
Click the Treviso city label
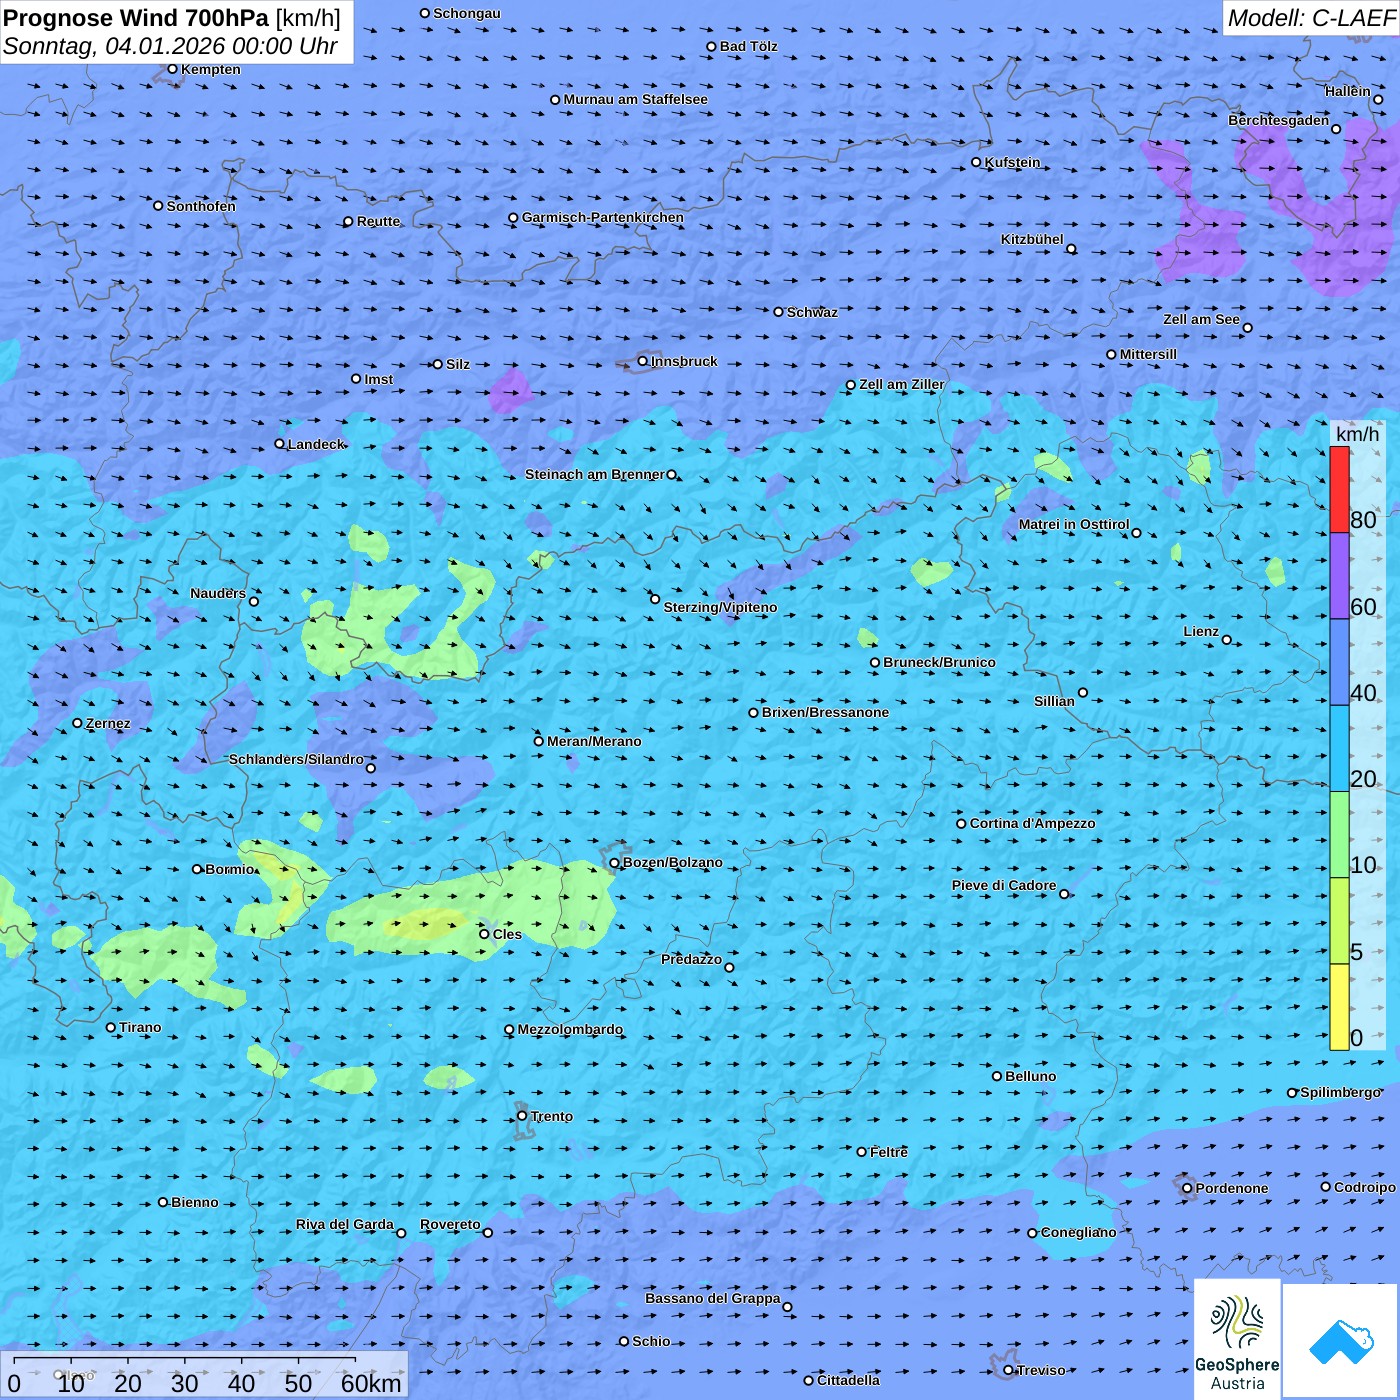[1040, 1370]
